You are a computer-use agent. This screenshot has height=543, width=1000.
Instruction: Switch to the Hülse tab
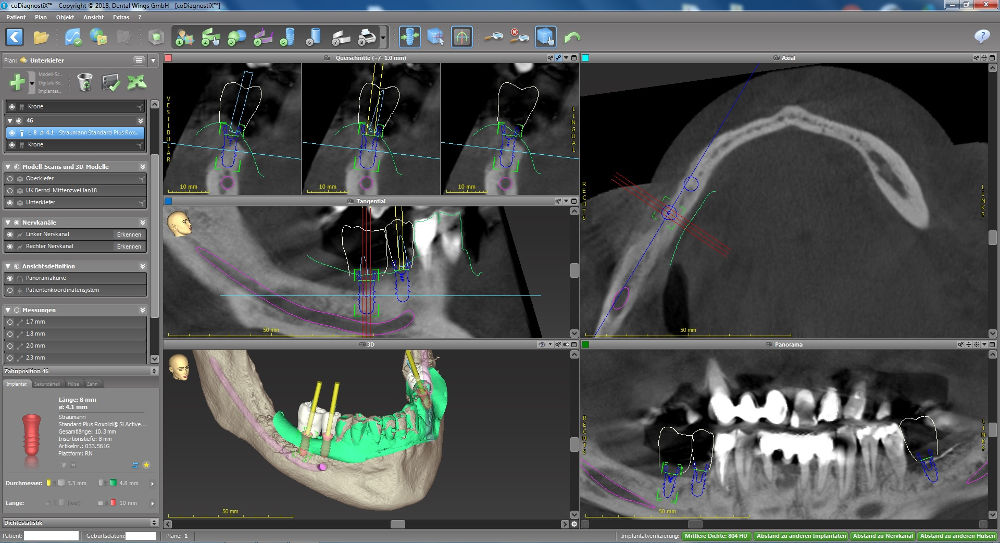tap(74, 383)
